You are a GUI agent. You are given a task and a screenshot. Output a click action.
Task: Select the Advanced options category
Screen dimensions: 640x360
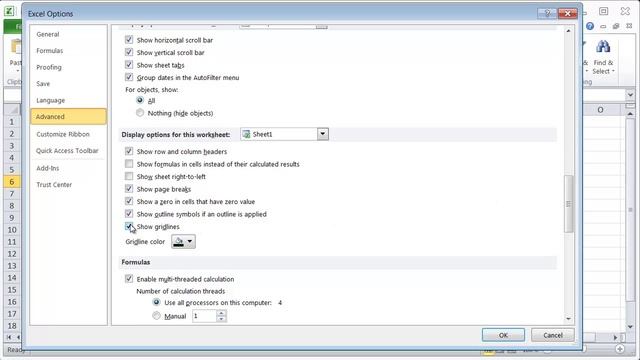pos(68,116)
